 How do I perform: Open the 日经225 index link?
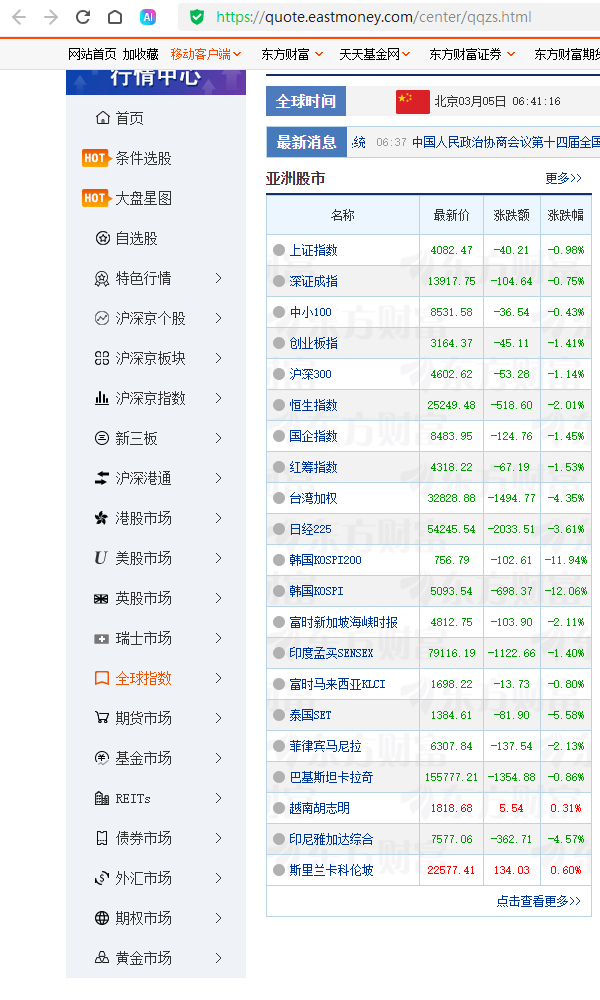[x=311, y=529]
